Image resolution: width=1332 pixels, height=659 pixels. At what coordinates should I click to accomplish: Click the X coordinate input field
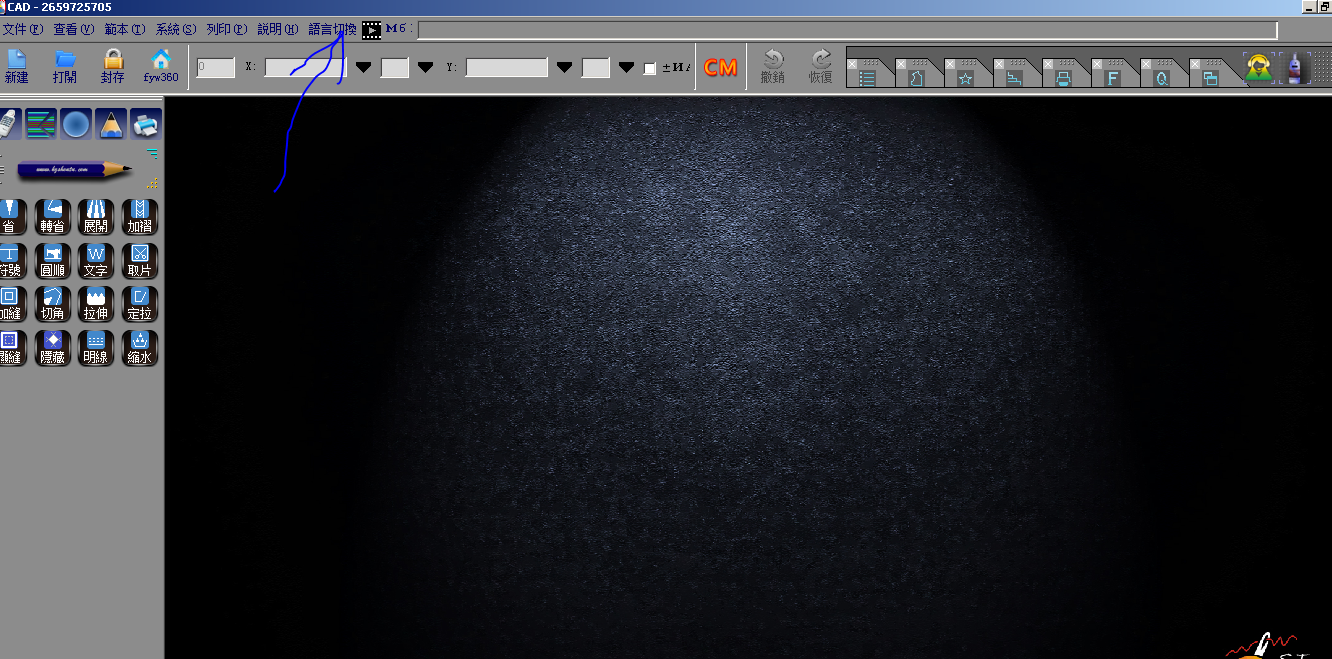pyautogui.click(x=305, y=67)
